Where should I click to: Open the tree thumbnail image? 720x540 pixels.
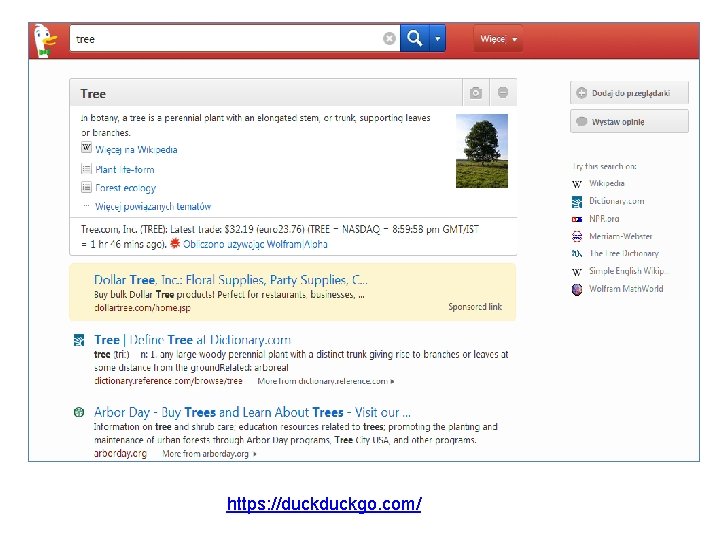[482, 151]
